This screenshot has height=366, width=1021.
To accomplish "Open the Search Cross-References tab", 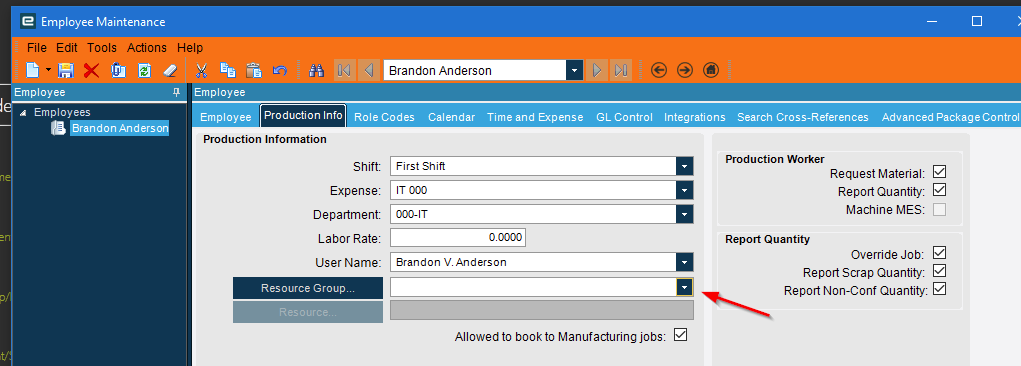I will point(803,117).
